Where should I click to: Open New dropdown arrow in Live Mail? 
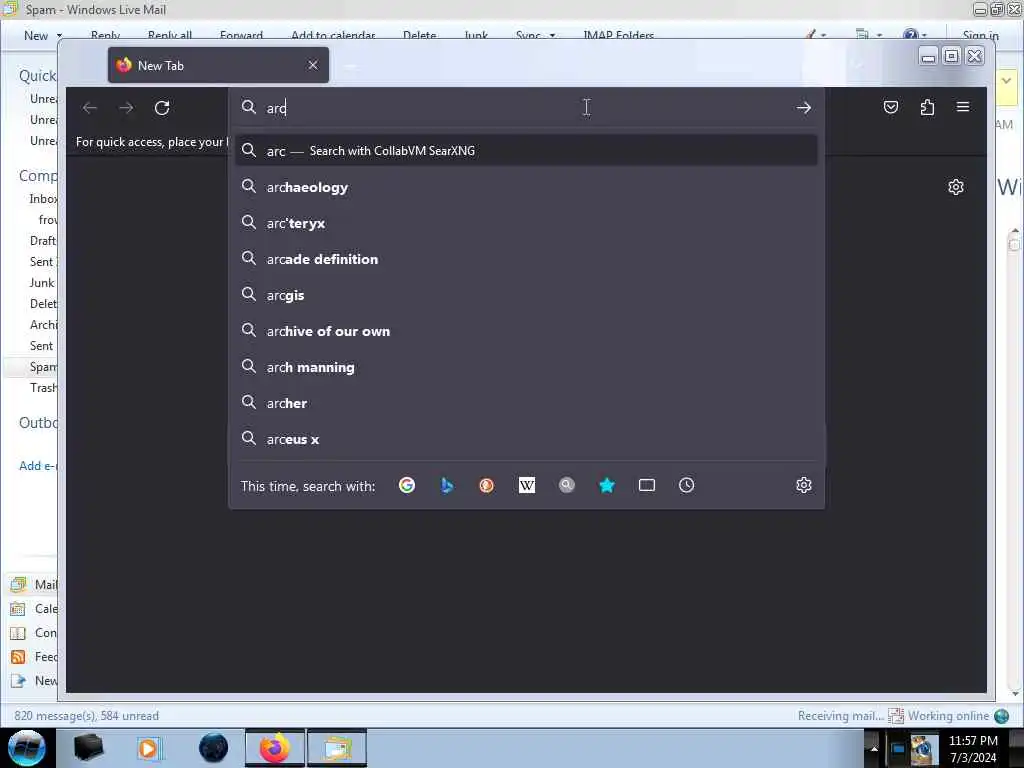point(59,36)
